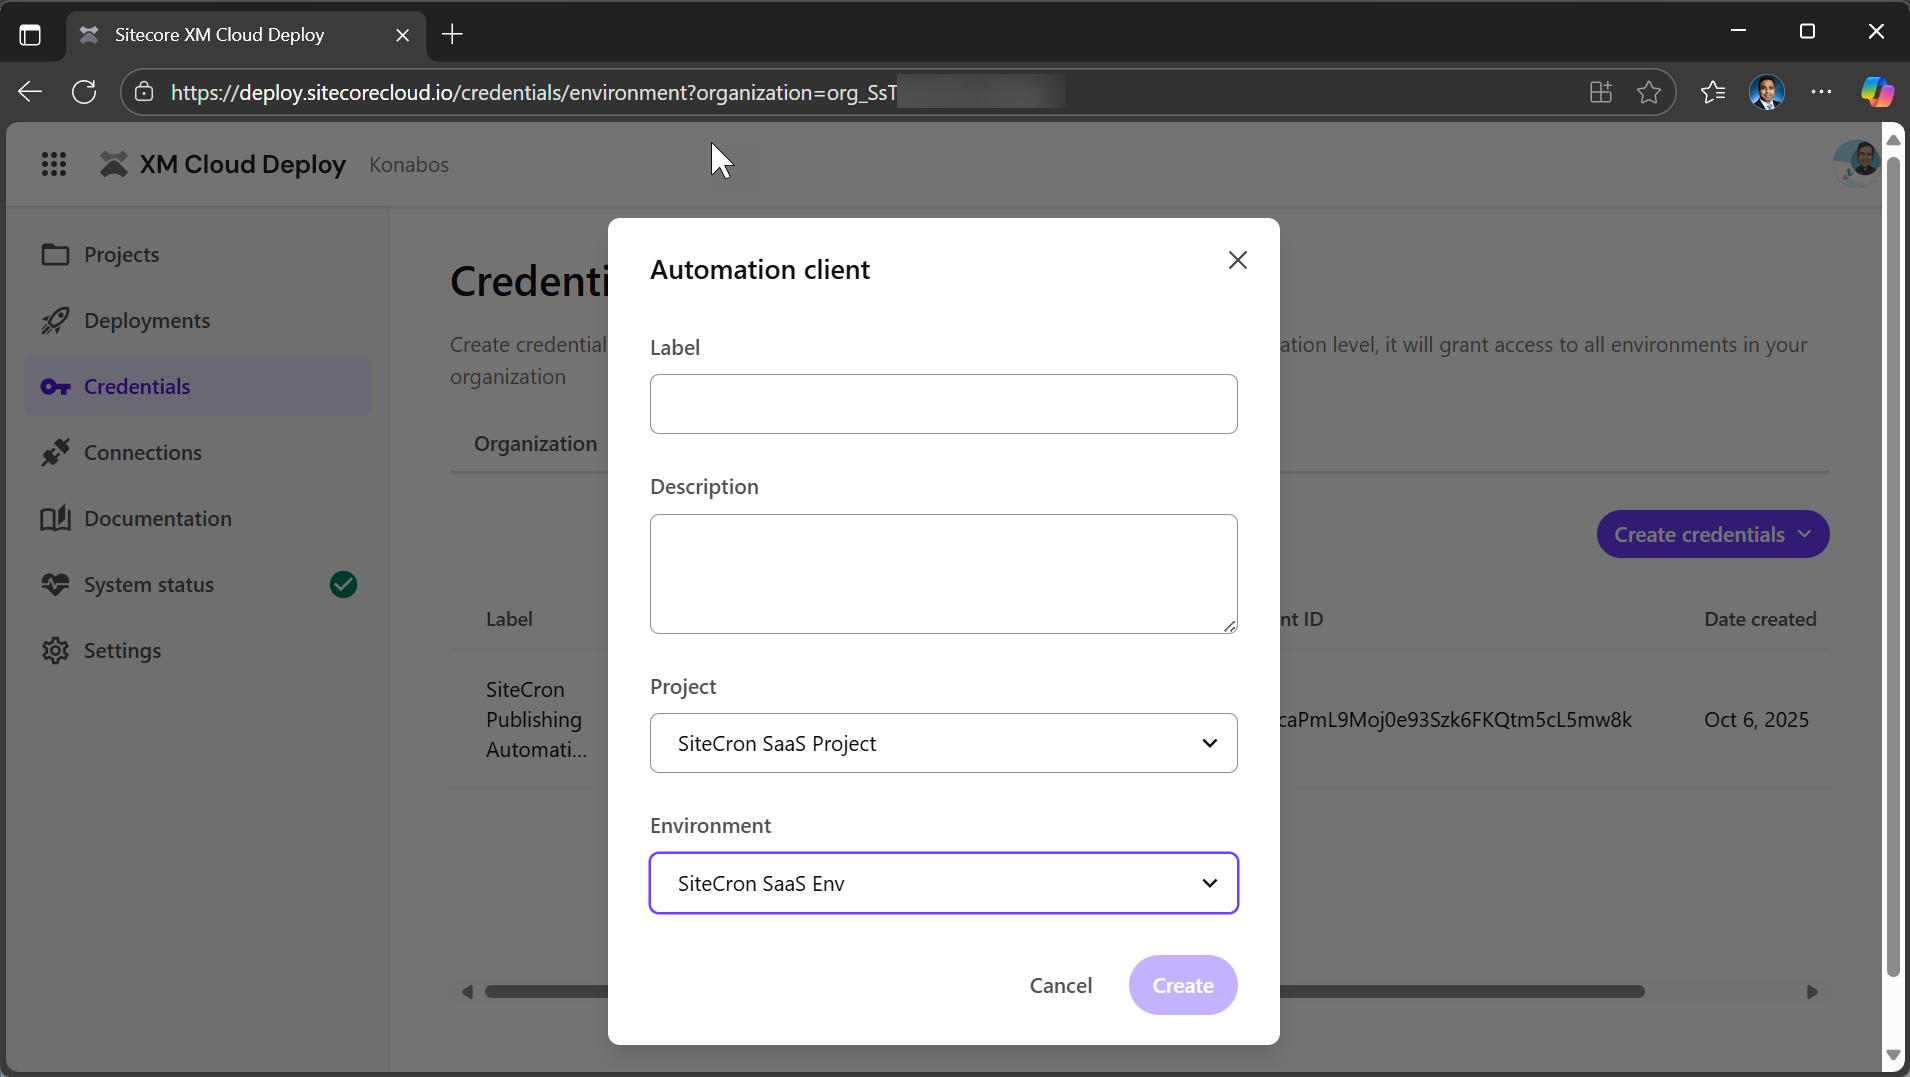Click the horizontal table scrollbar
This screenshot has width=1910, height=1077.
[x=1460, y=992]
